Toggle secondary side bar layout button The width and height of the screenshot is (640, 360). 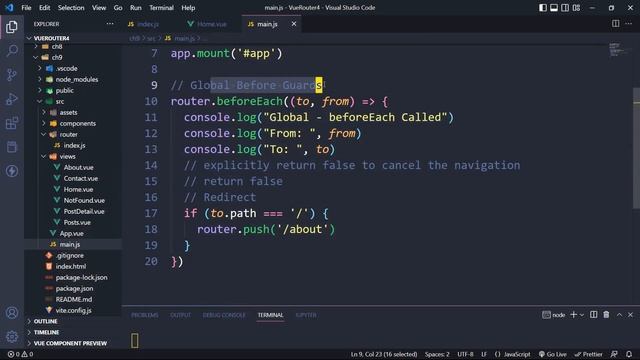pos(565,8)
